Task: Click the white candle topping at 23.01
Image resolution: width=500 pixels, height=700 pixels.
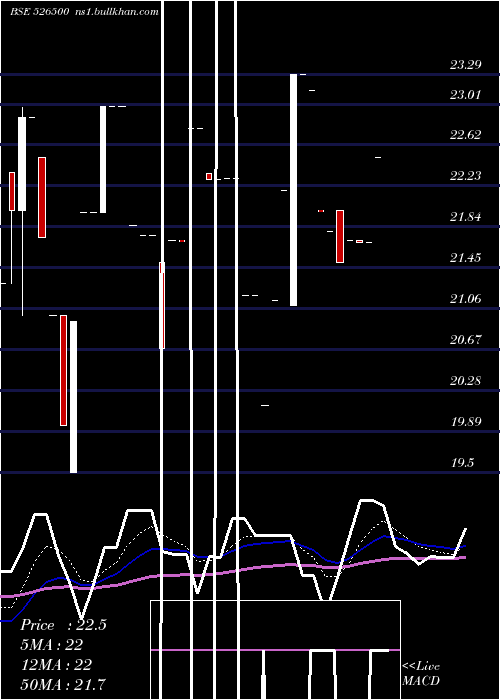Action: [x=103, y=159]
